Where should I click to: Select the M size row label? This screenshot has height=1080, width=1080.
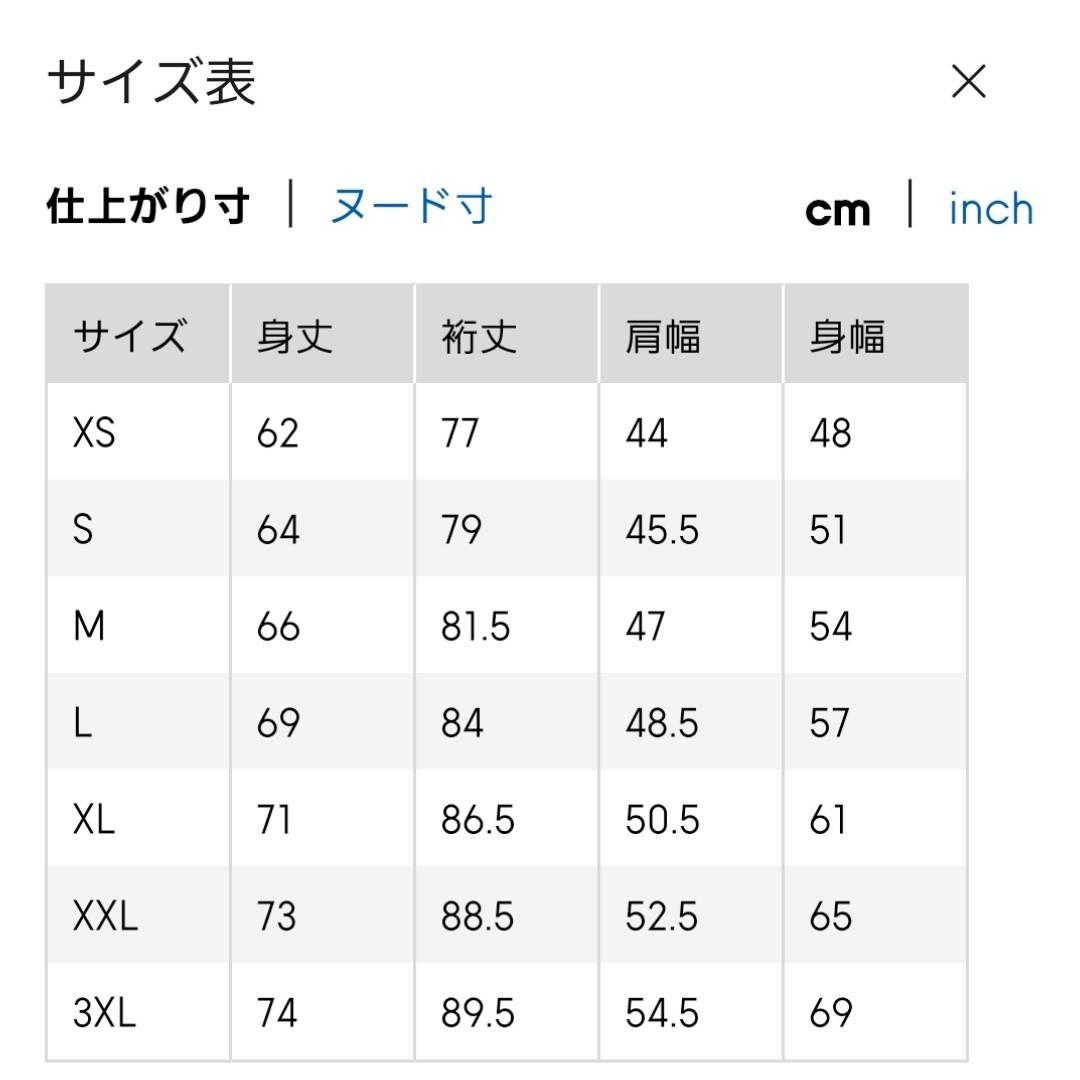(89, 627)
